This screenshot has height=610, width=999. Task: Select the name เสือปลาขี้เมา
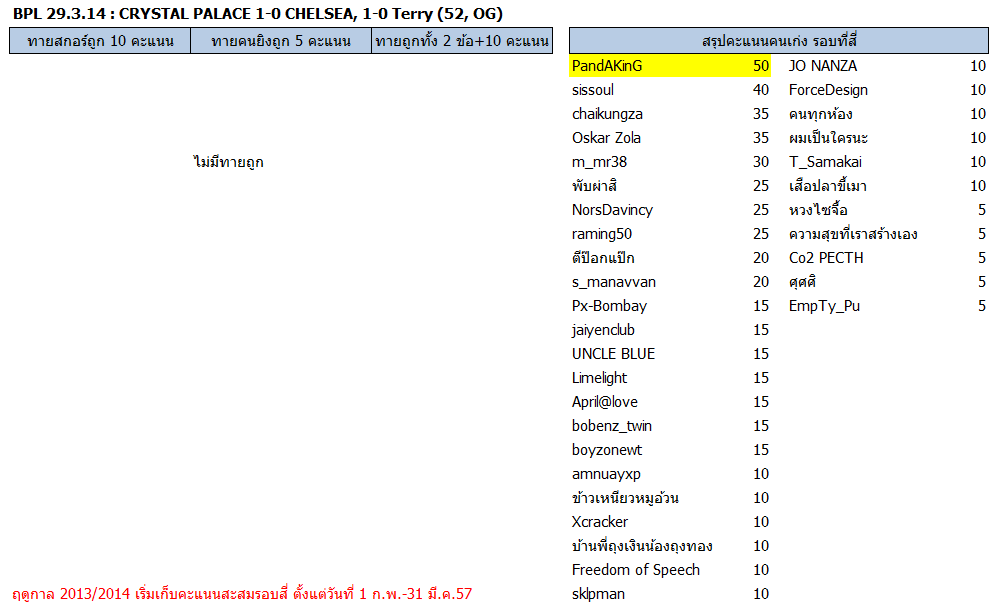(x=828, y=186)
